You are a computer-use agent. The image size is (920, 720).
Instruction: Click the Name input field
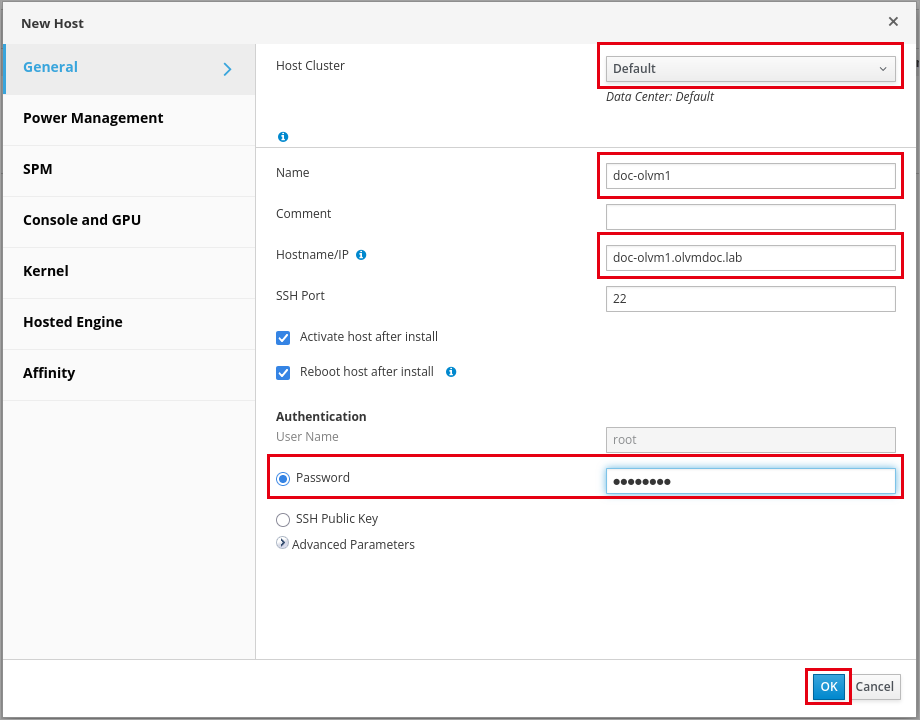pos(750,175)
